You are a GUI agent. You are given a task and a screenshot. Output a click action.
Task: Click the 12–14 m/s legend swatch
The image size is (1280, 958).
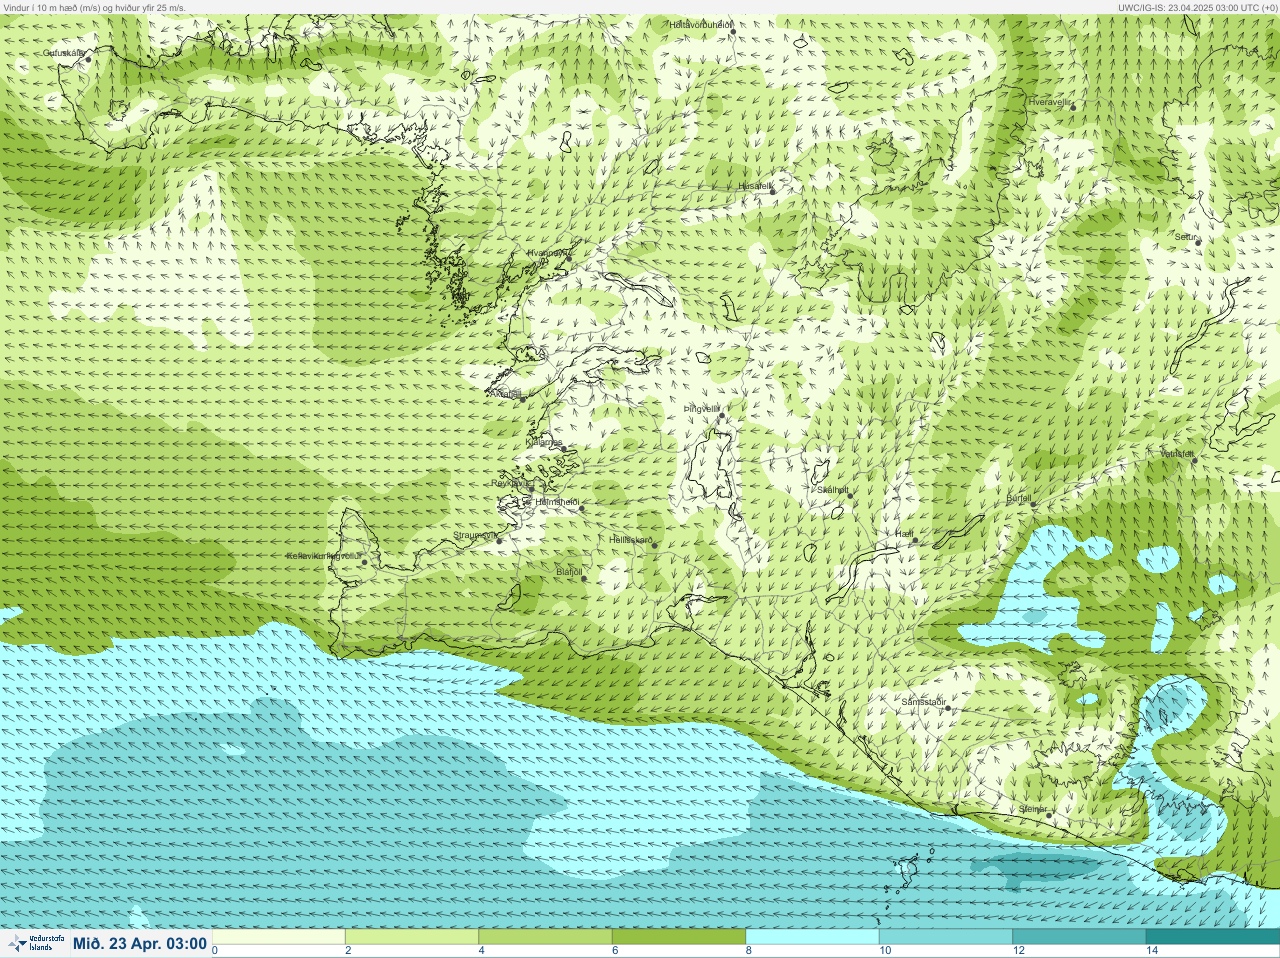(x=1078, y=937)
